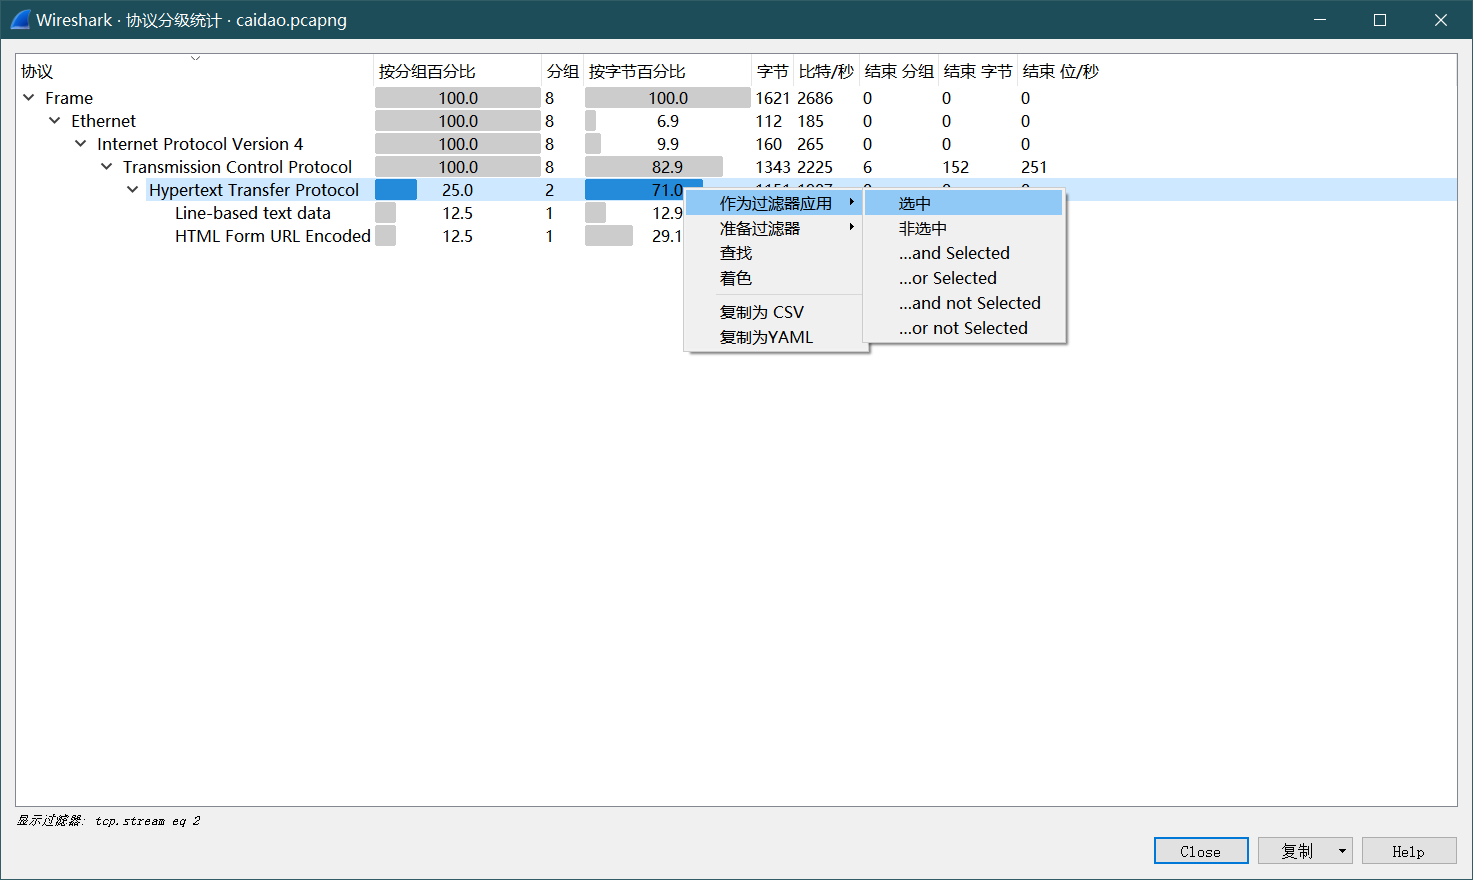This screenshot has height=880, width=1473.
Task: Click the 2225 bits/s value for TCP
Action: click(815, 167)
